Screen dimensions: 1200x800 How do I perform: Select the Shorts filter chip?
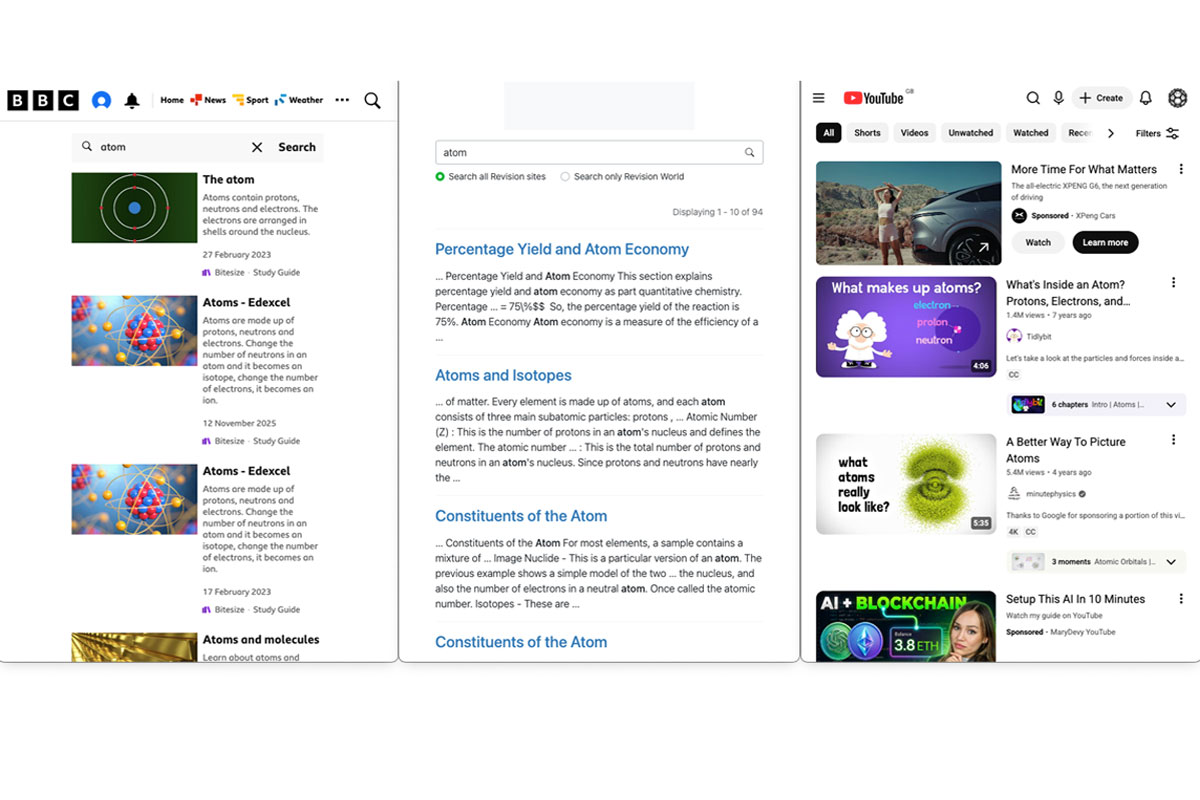pos(867,133)
